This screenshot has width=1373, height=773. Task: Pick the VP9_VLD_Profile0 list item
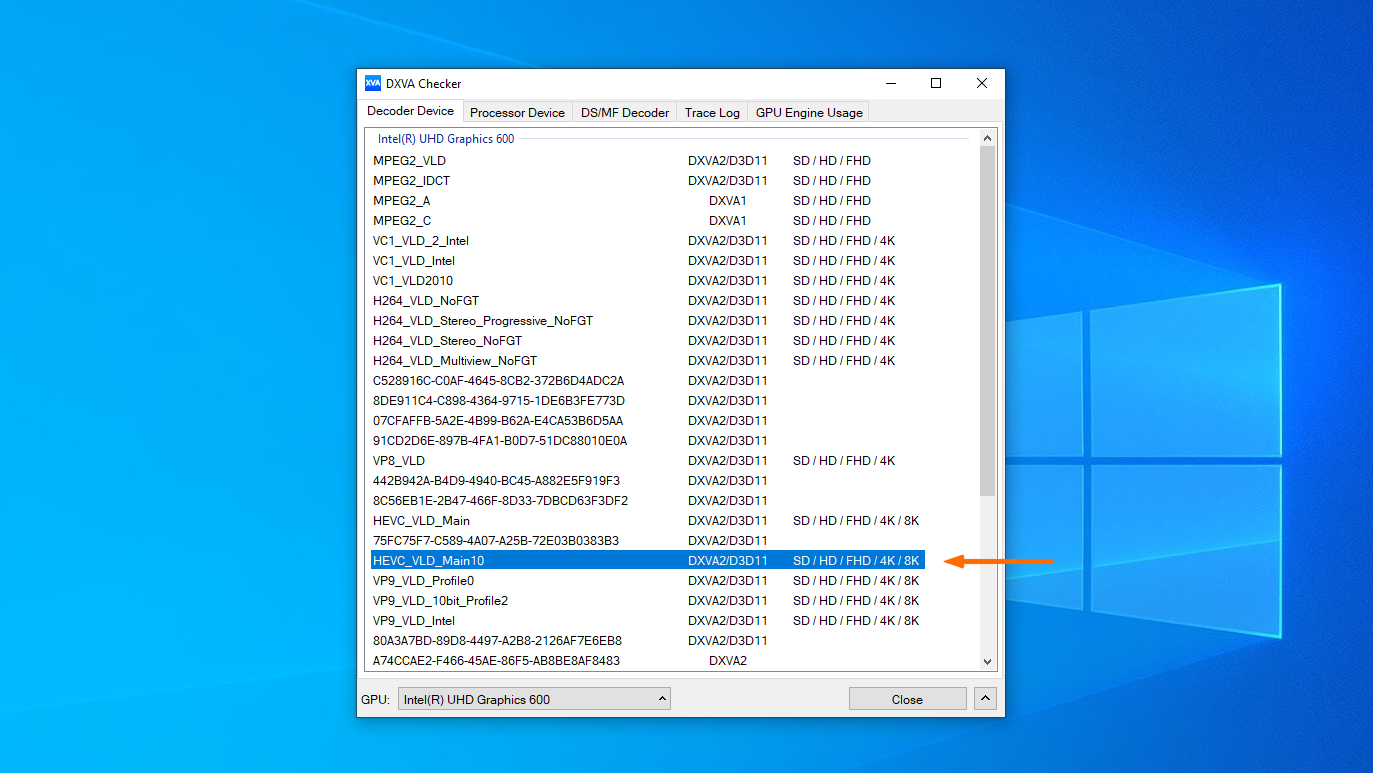click(x=423, y=581)
